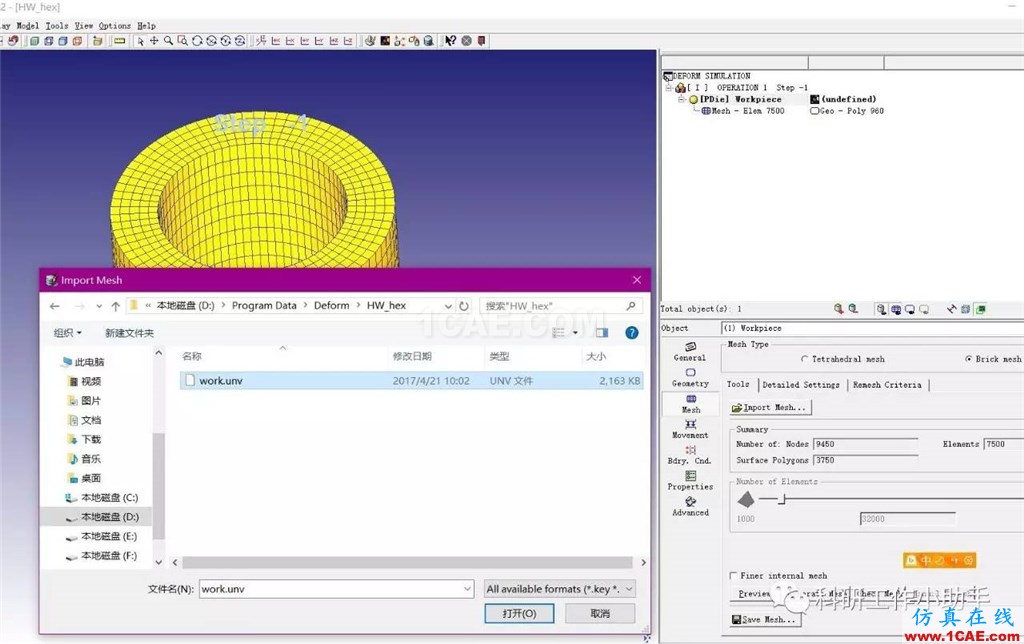The image size is (1024, 644).
Task: Collapse the Workpiece tree node
Action: click(x=681, y=99)
